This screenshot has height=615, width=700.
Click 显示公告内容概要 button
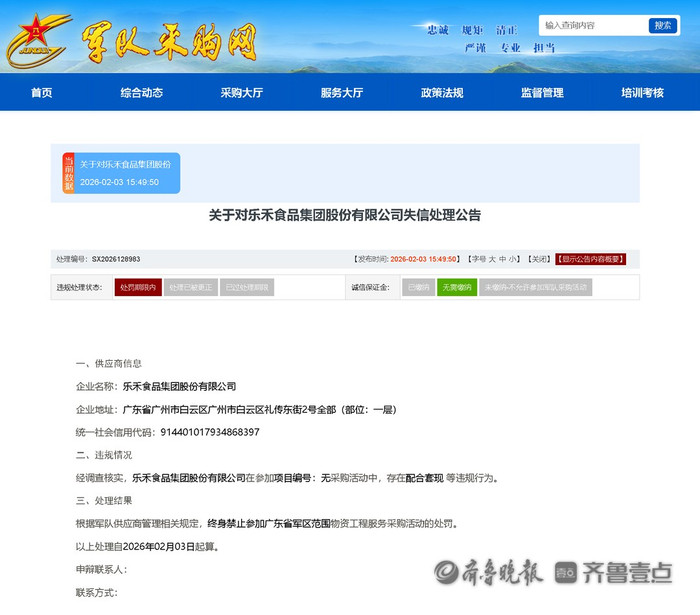591,259
